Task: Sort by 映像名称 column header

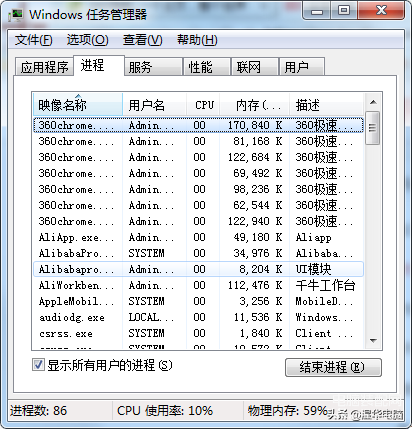Action: (x=78, y=105)
